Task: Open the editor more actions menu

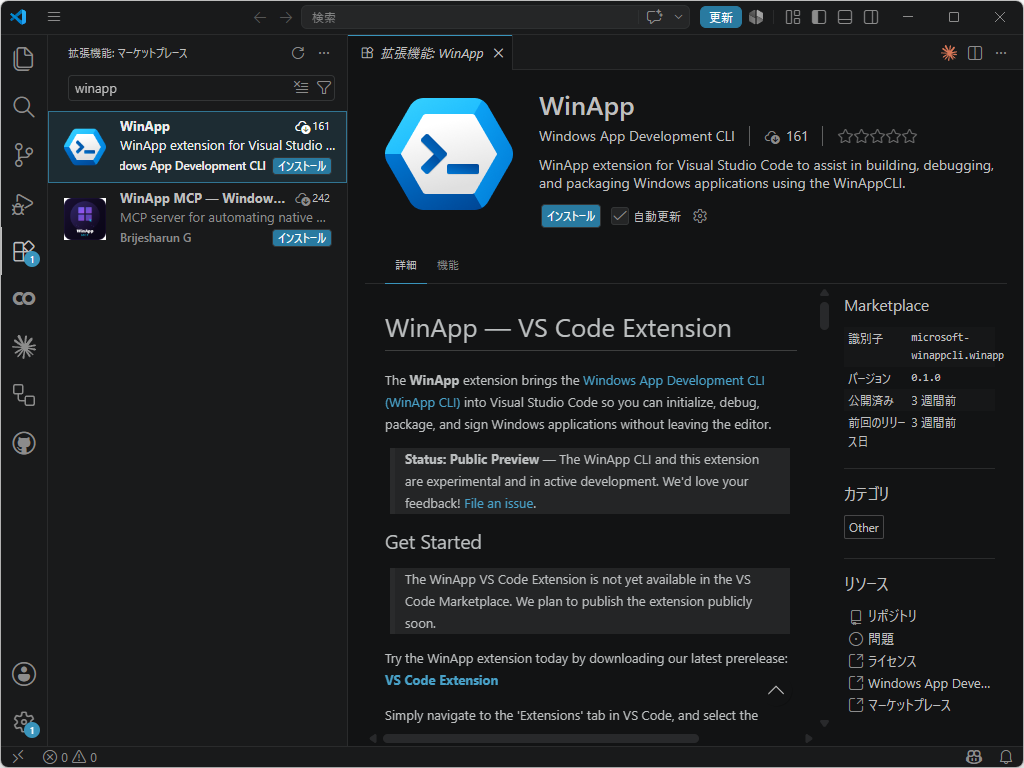Action: click(1001, 53)
